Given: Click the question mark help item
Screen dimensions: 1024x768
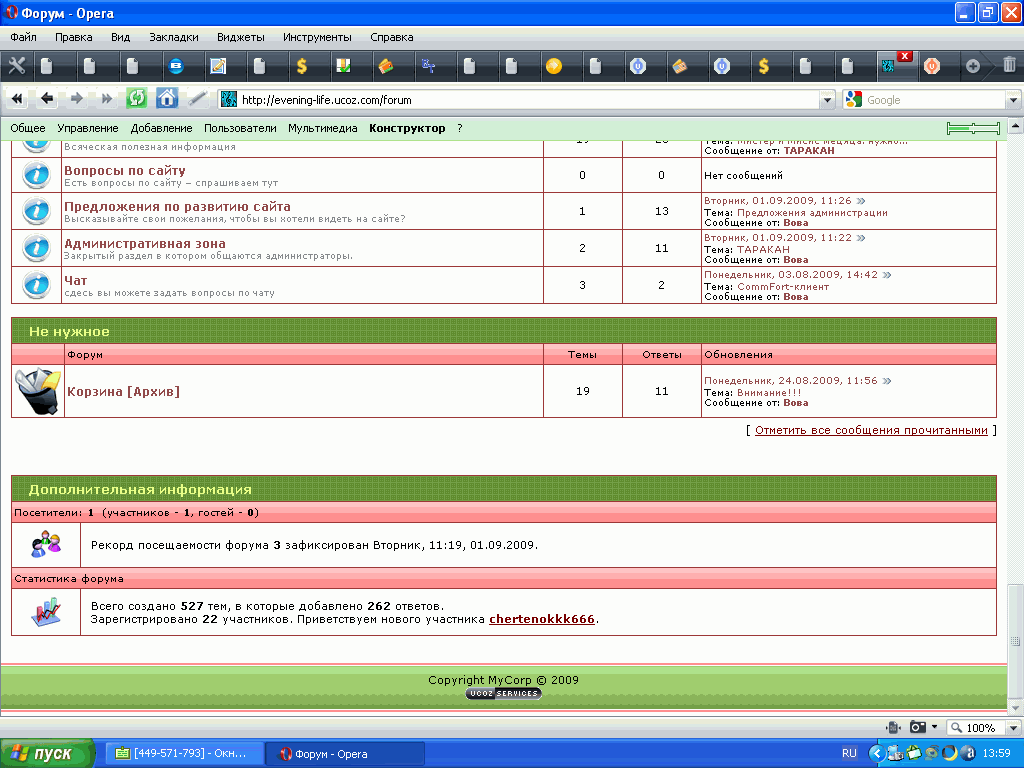Looking at the screenshot, I should pos(460,128).
